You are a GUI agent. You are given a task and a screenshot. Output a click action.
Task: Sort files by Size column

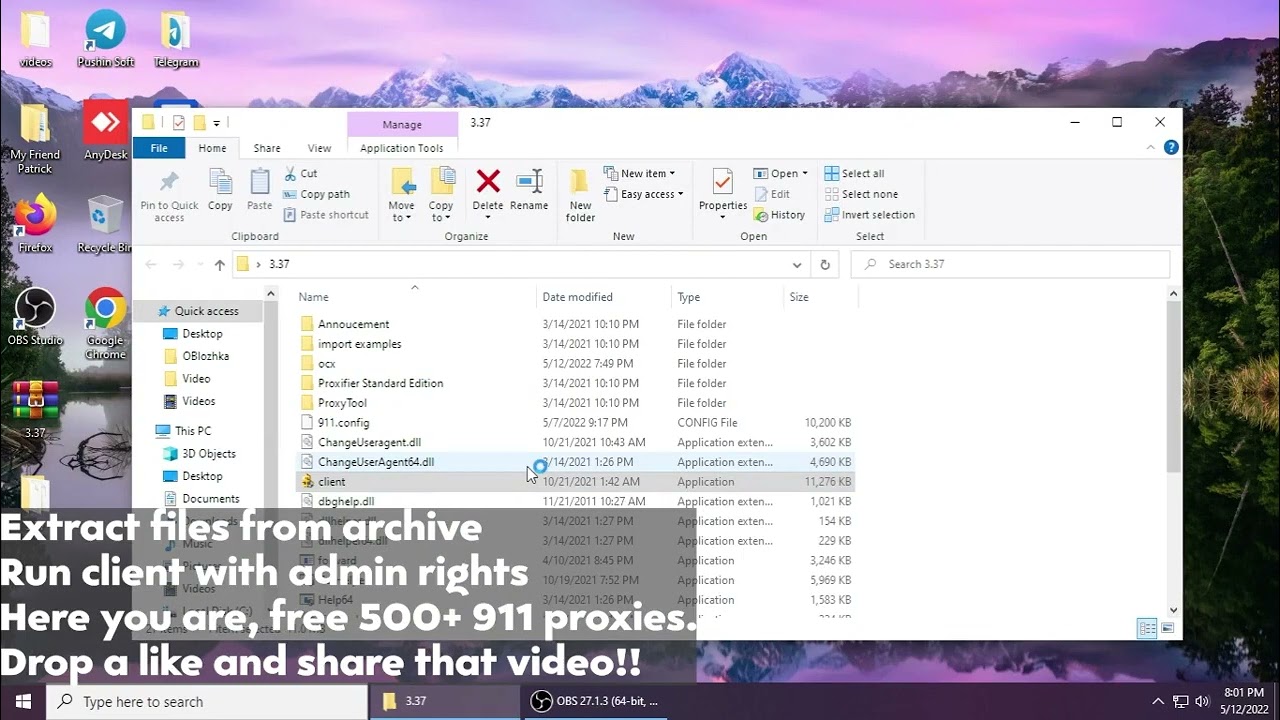click(x=820, y=297)
